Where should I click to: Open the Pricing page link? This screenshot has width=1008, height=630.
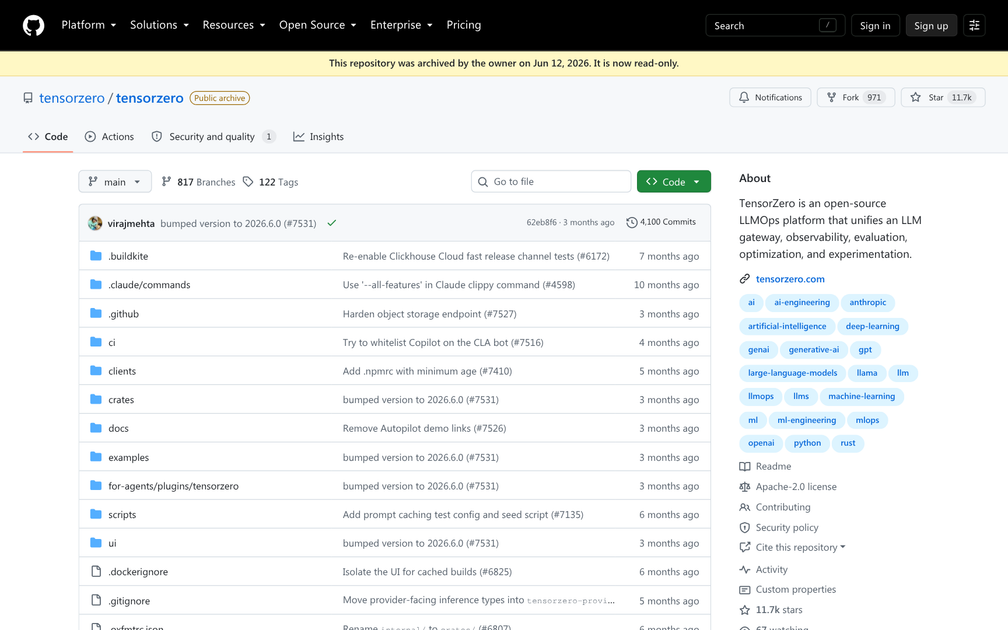464,25
